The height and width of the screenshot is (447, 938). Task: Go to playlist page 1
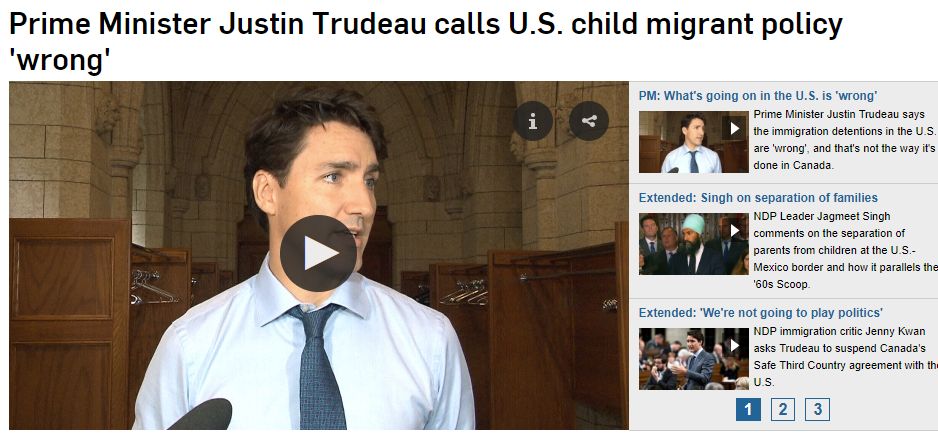coord(748,410)
